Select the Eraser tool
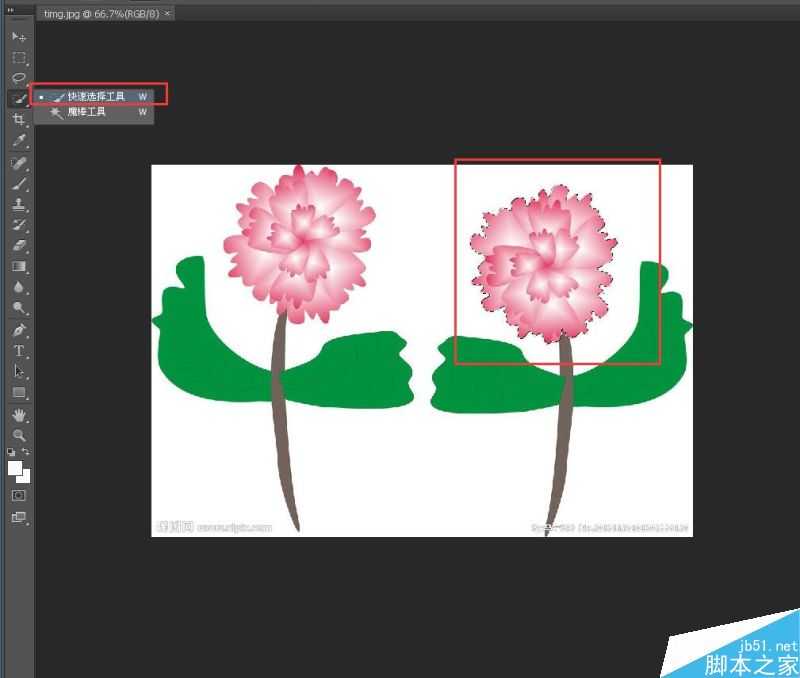The image size is (800, 678). 18,246
